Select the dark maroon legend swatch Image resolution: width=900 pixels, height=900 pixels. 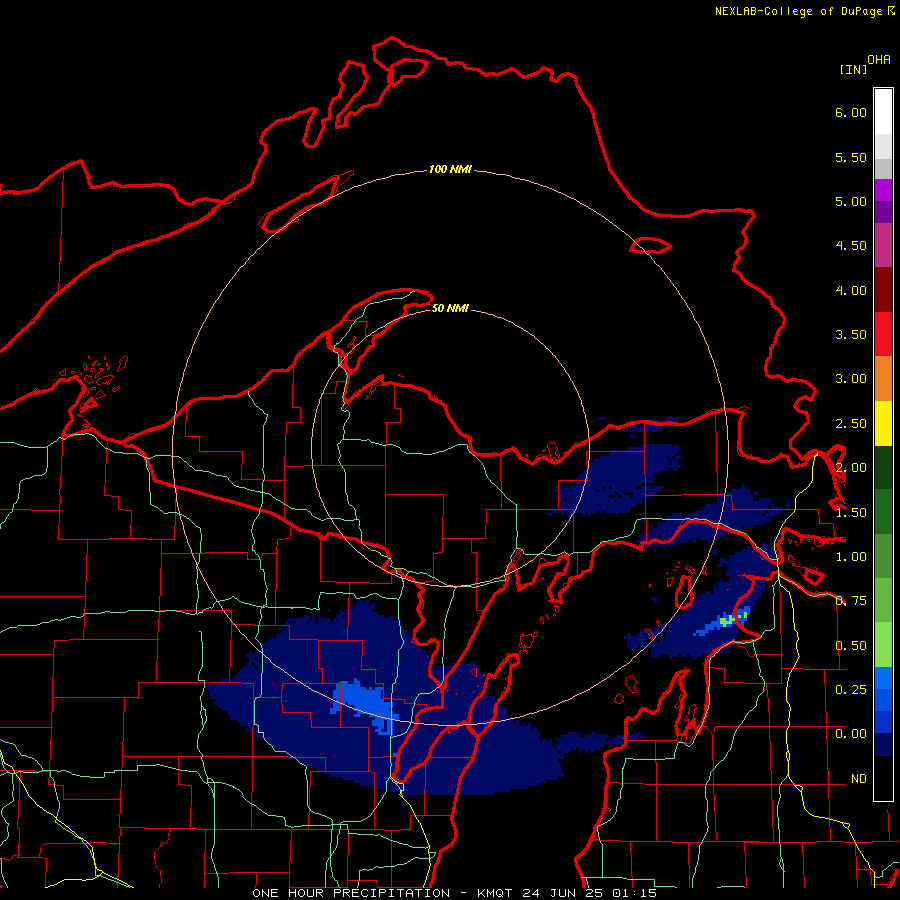tap(883, 290)
